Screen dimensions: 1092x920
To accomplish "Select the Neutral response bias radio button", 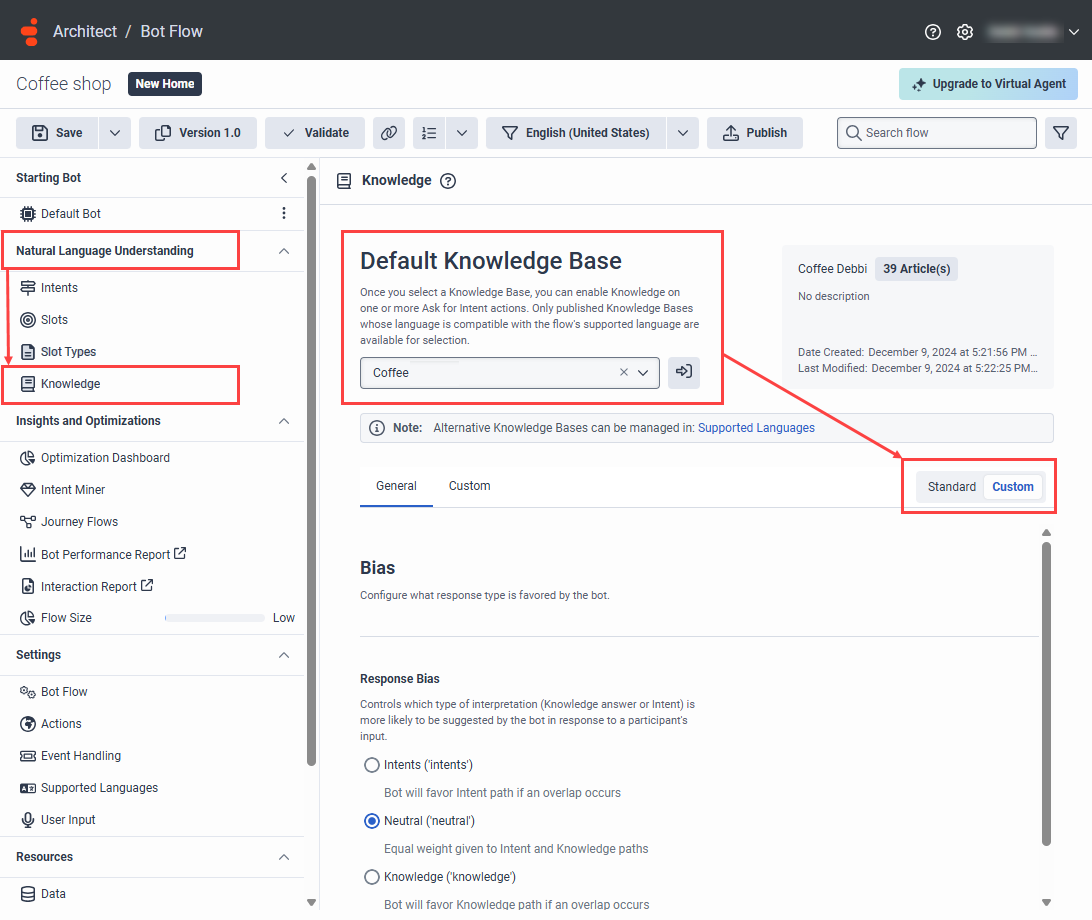I will tap(372, 821).
